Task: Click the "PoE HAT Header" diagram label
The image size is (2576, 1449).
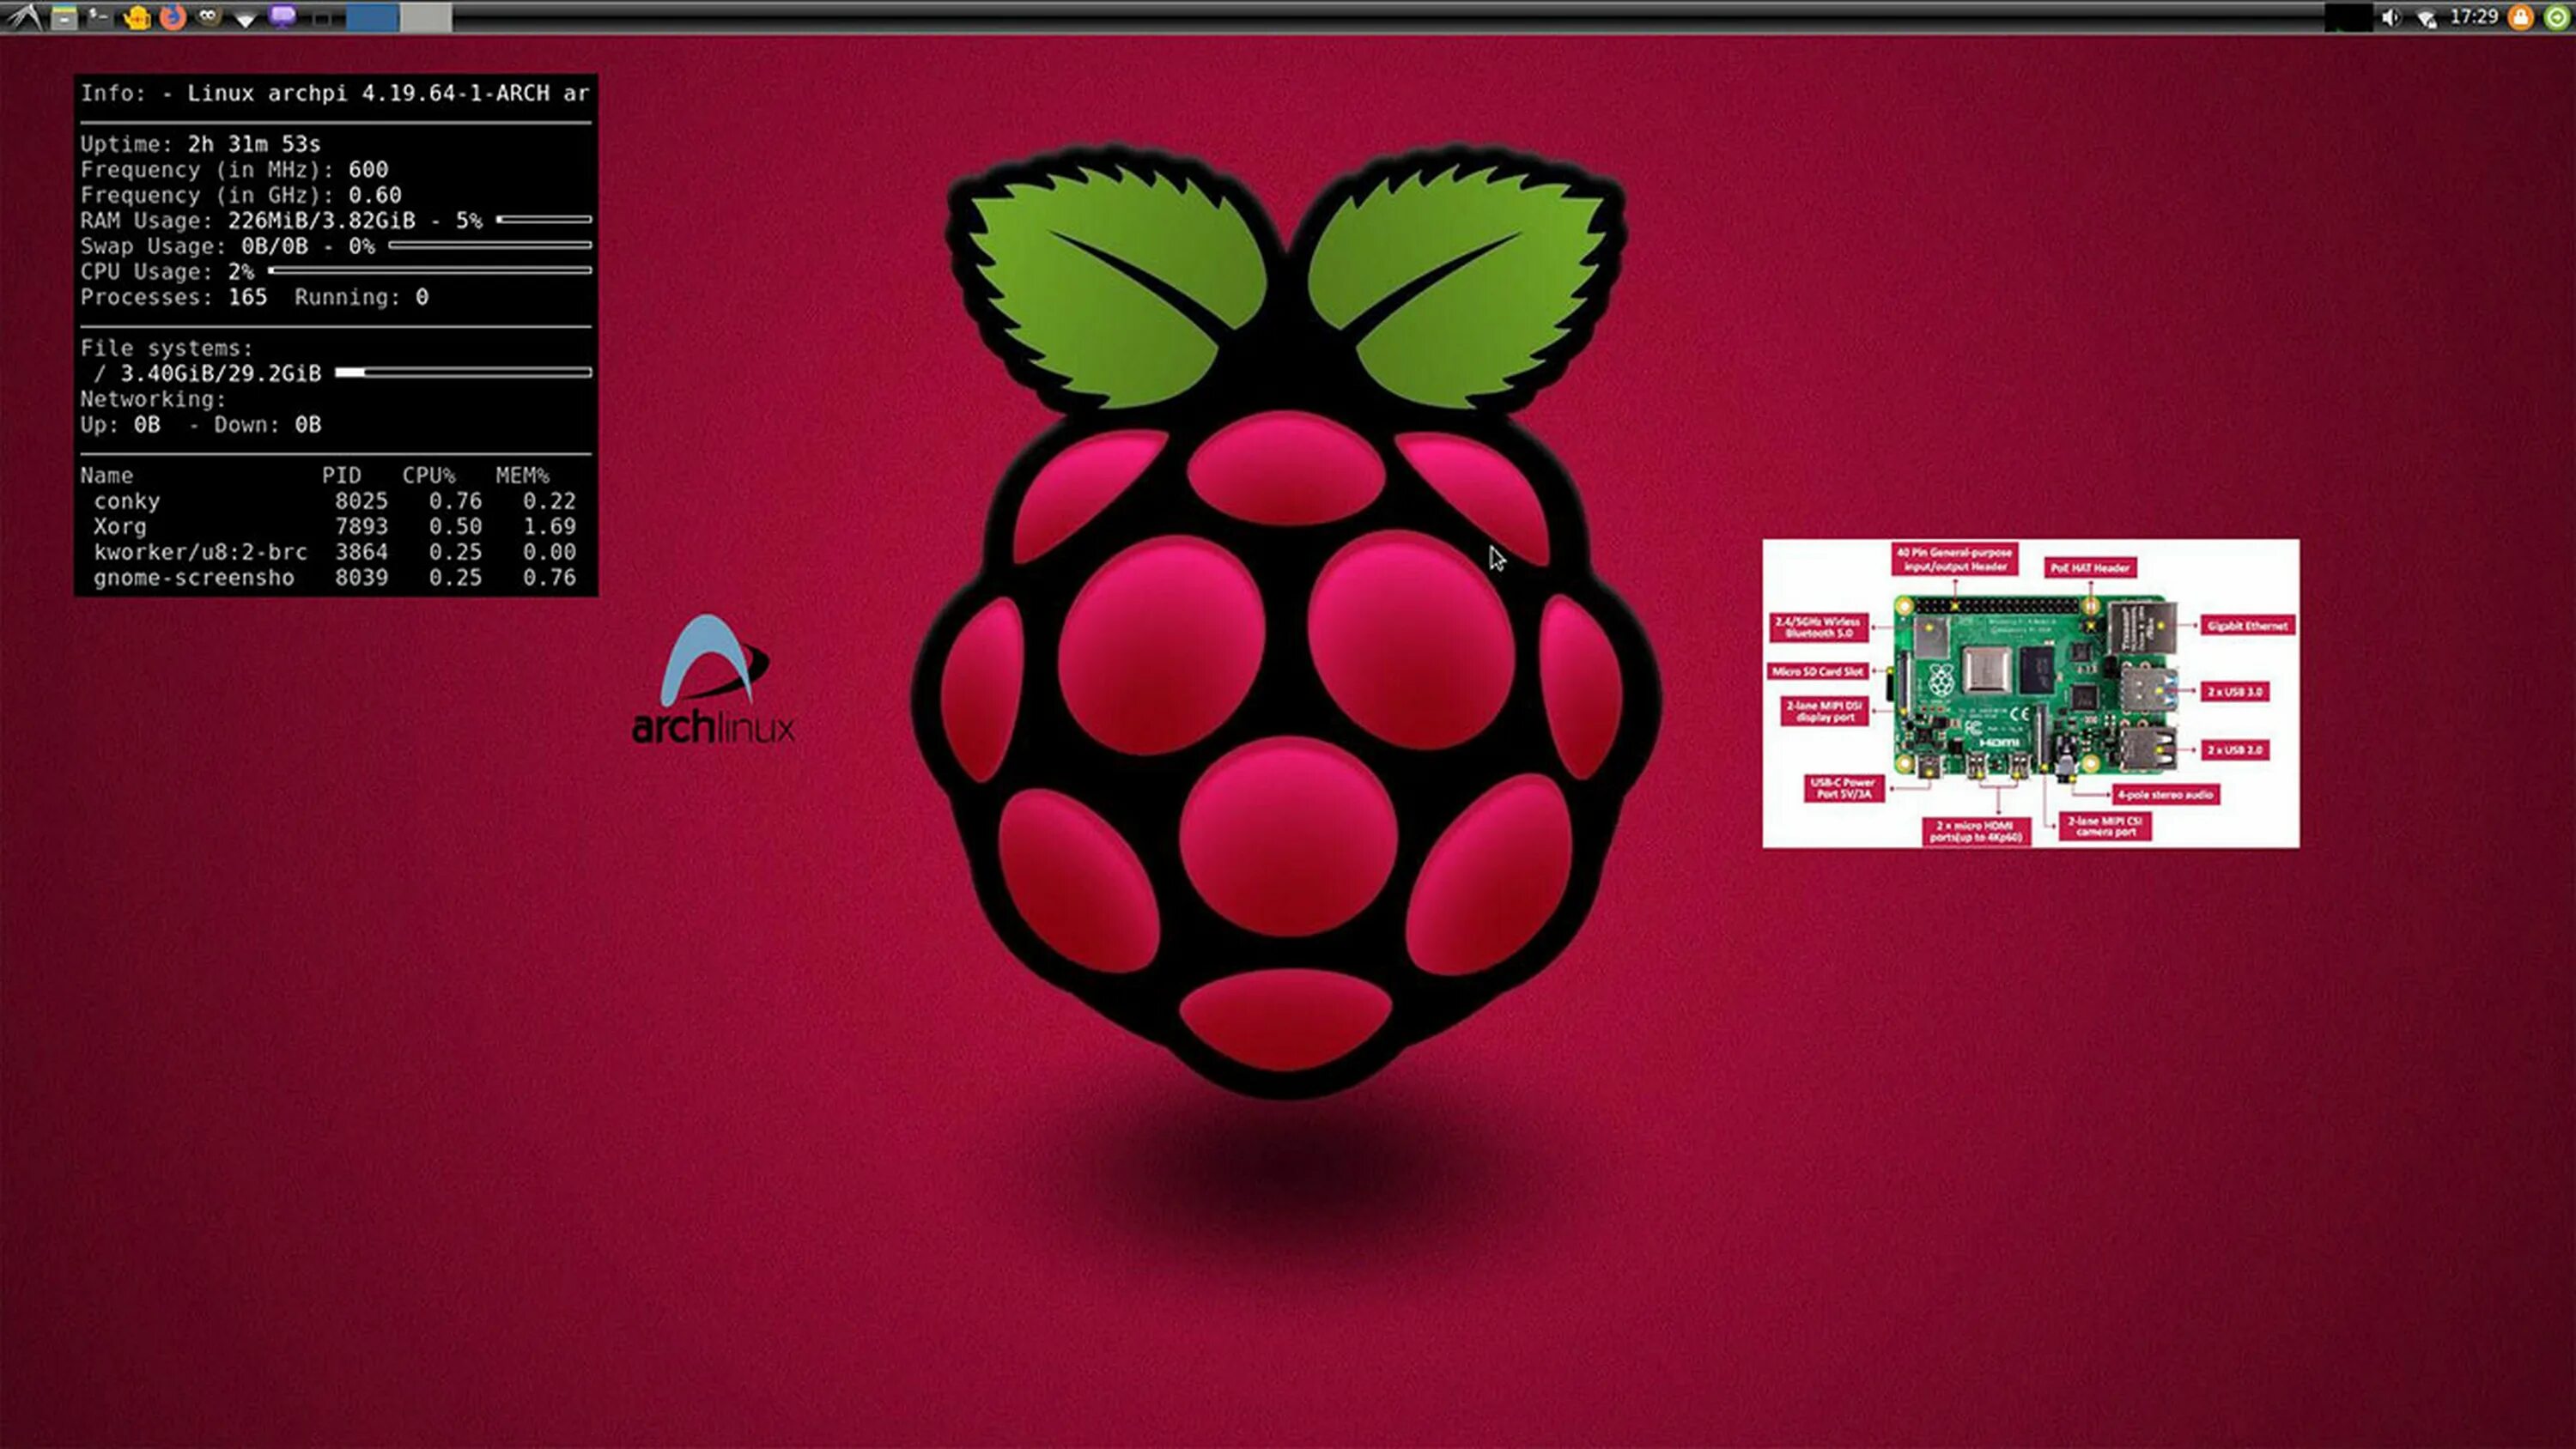Action: pyautogui.click(x=2090, y=568)
